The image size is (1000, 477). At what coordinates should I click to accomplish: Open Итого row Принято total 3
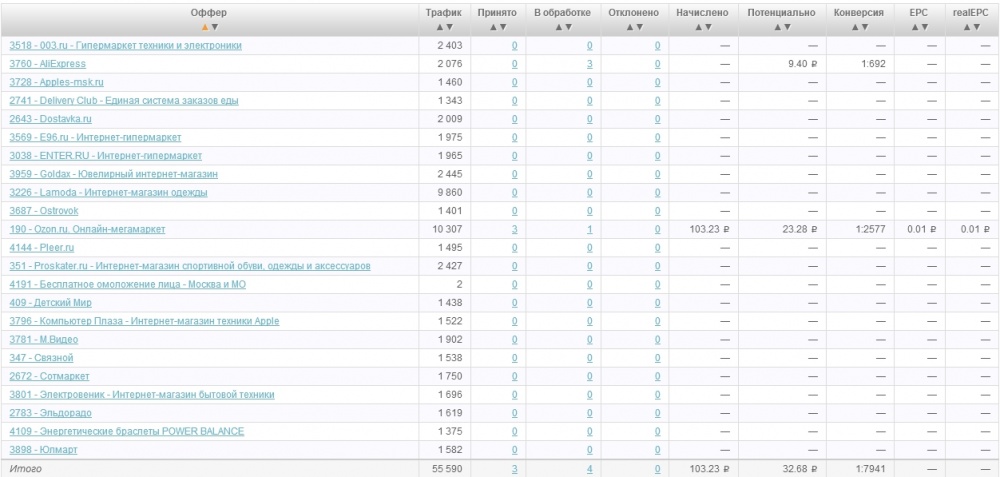coord(515,469)
